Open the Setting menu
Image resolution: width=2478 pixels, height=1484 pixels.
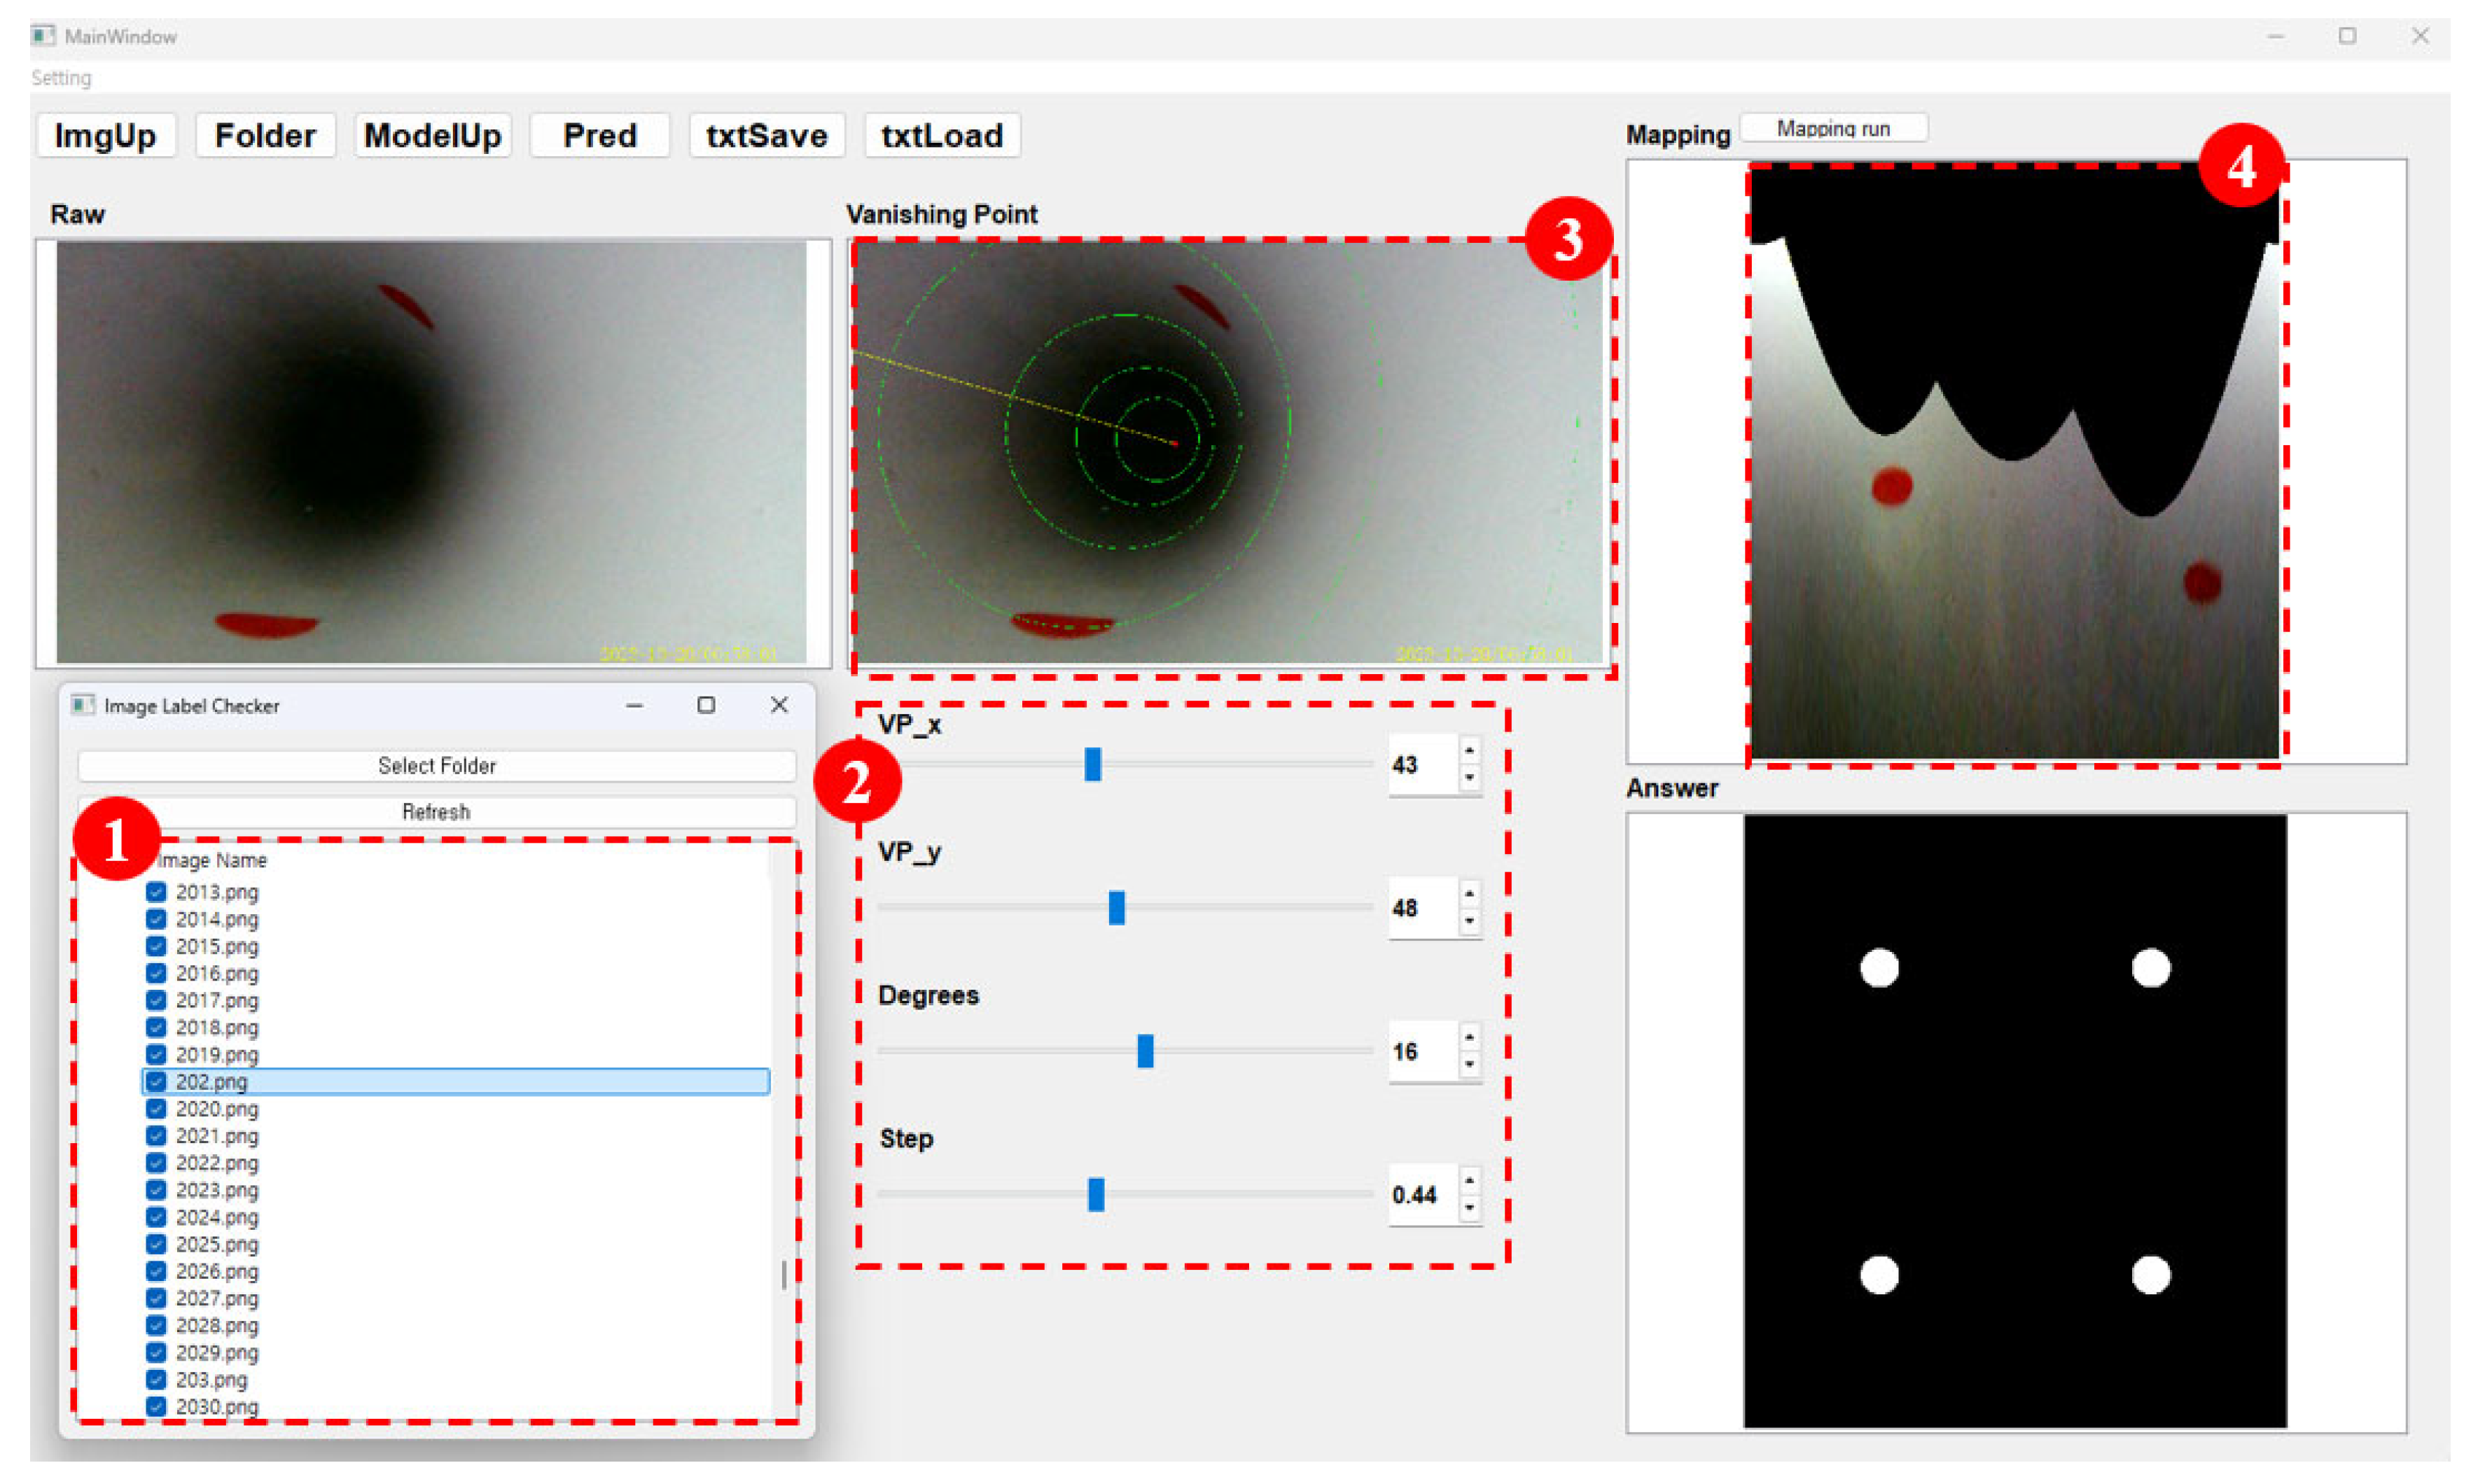click(61, 78)
